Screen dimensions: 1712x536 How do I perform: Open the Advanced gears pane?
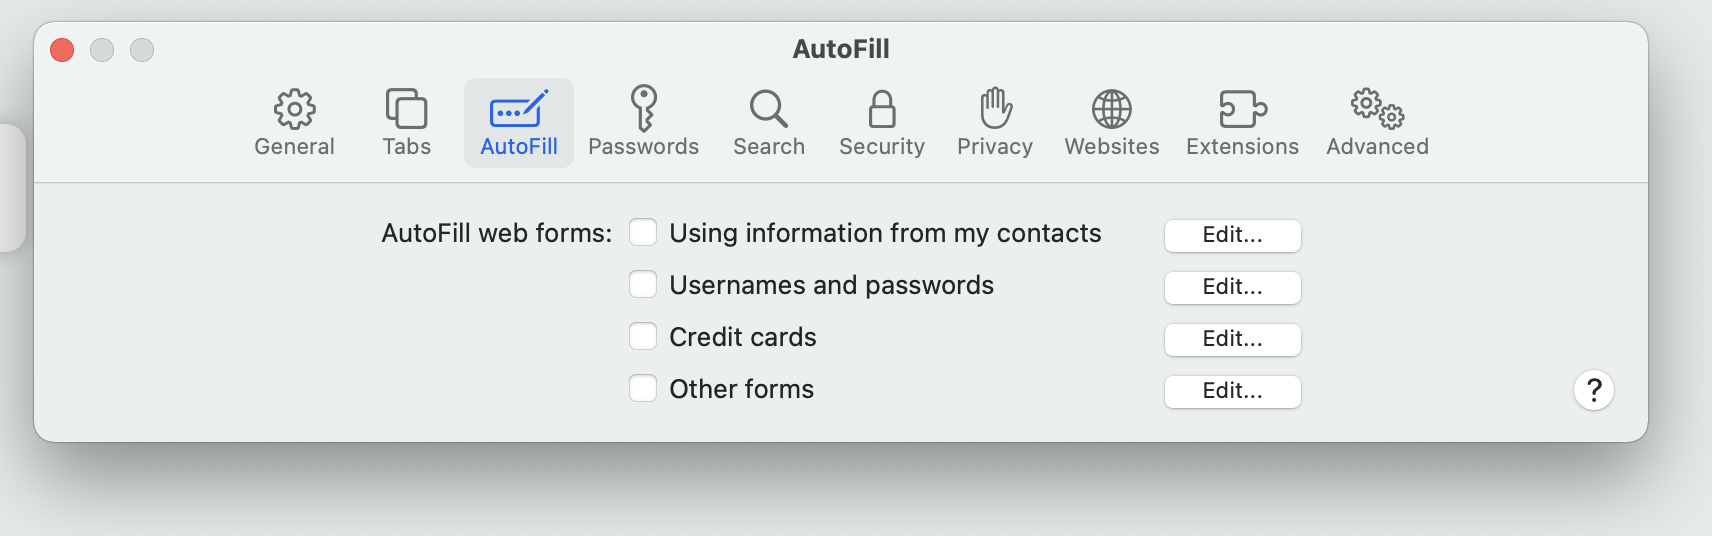1377,109
